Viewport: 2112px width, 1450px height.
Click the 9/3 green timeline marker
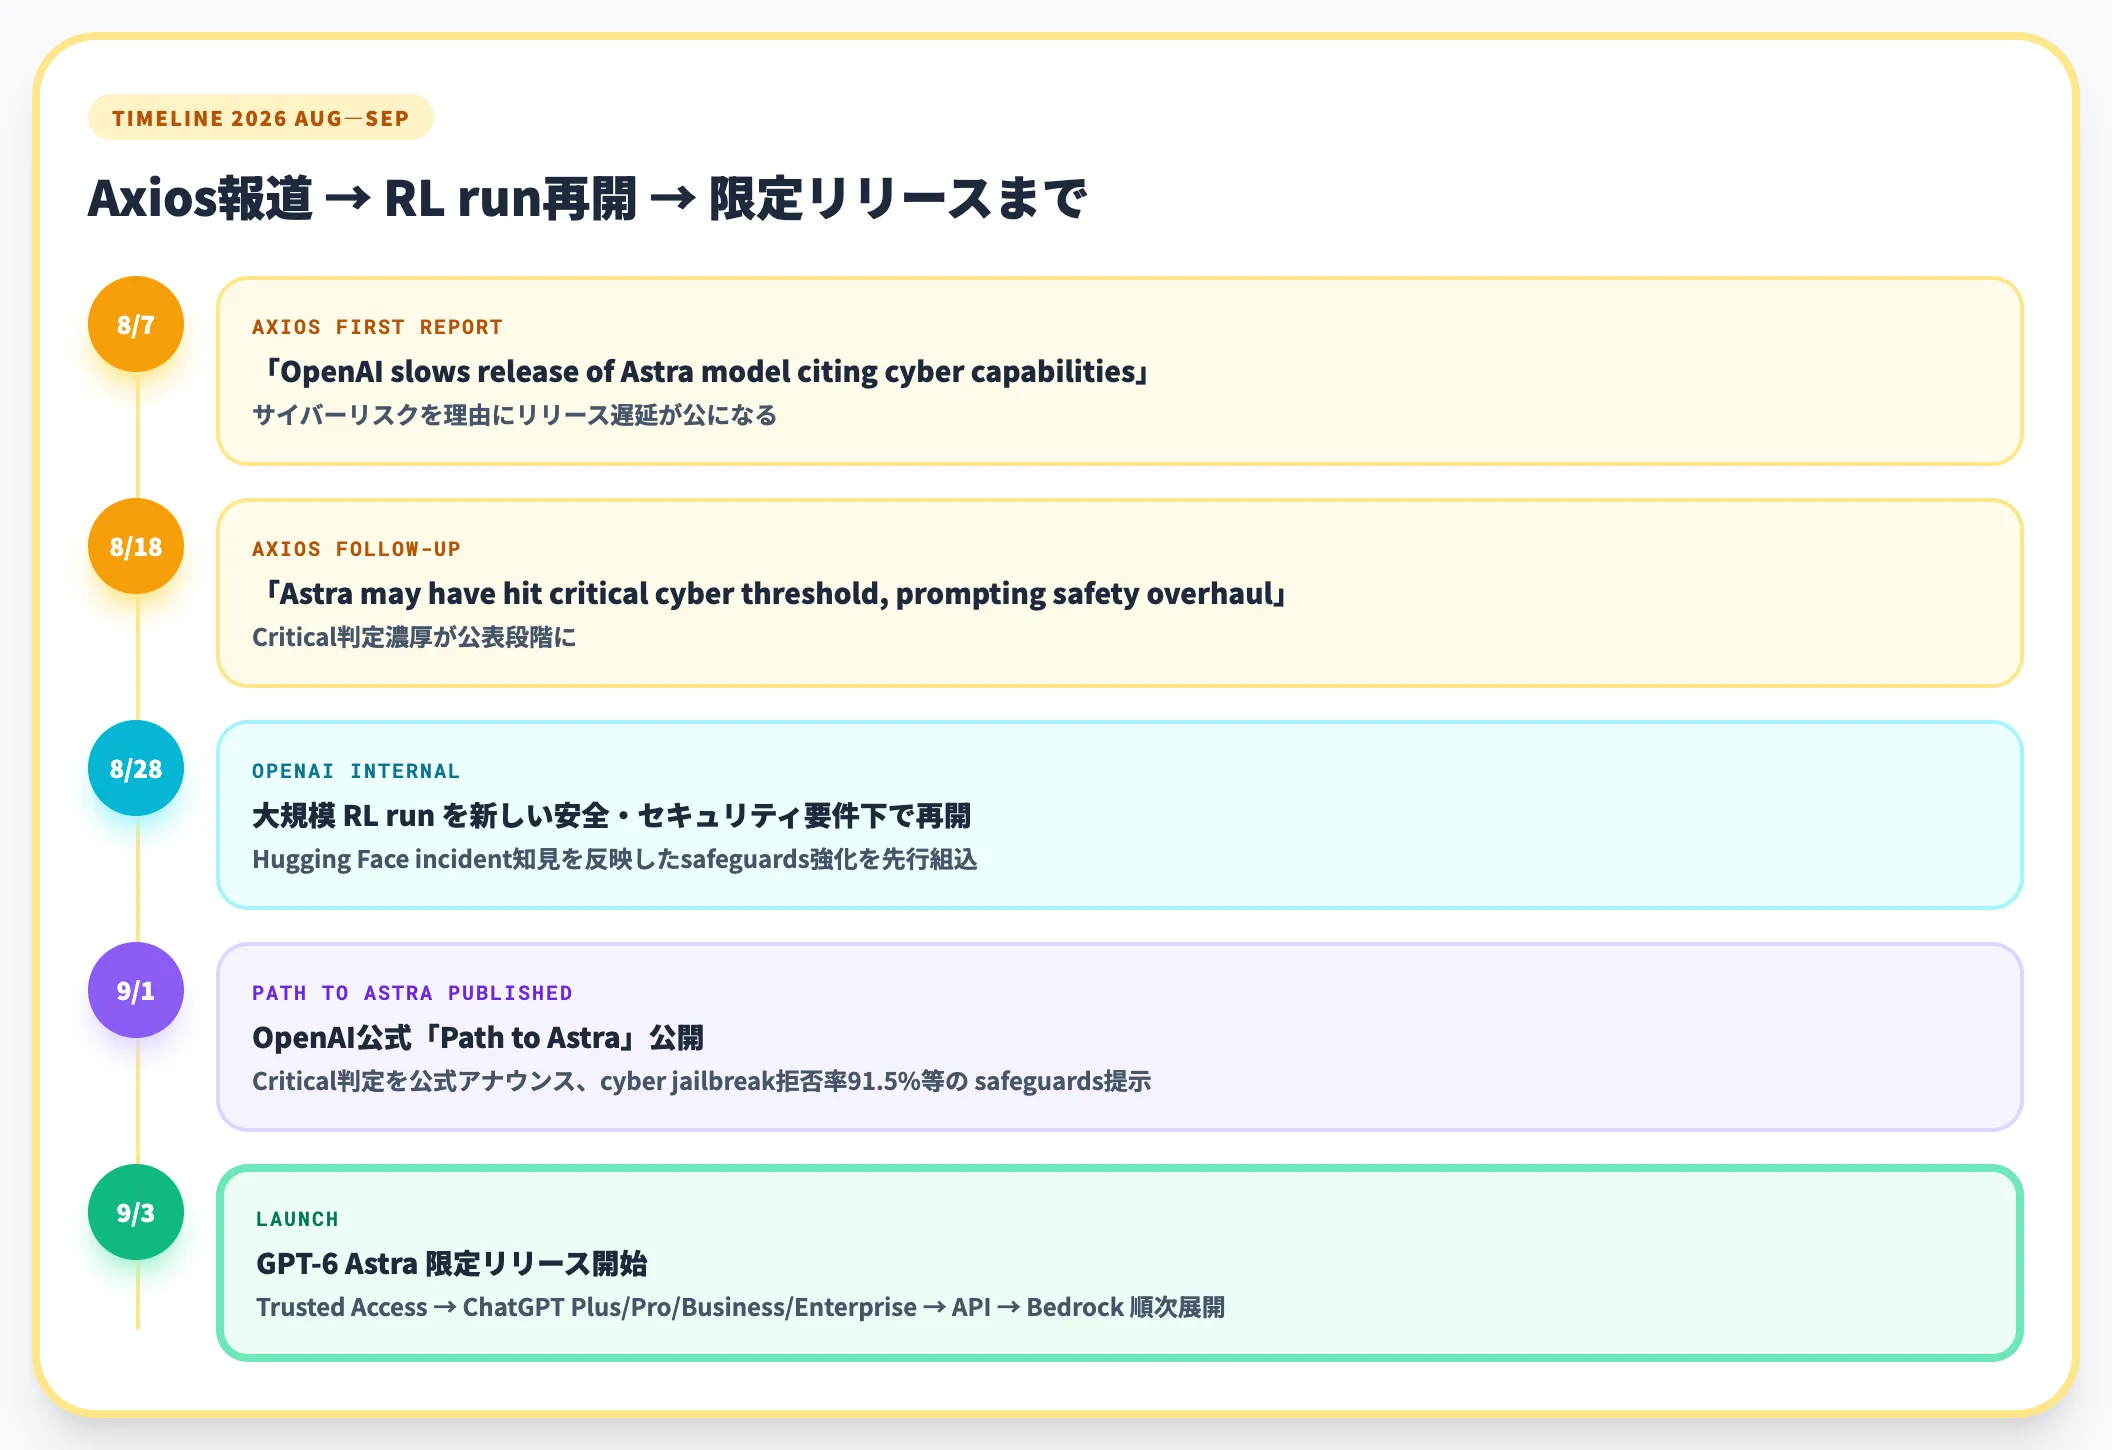pos(136,1212)
